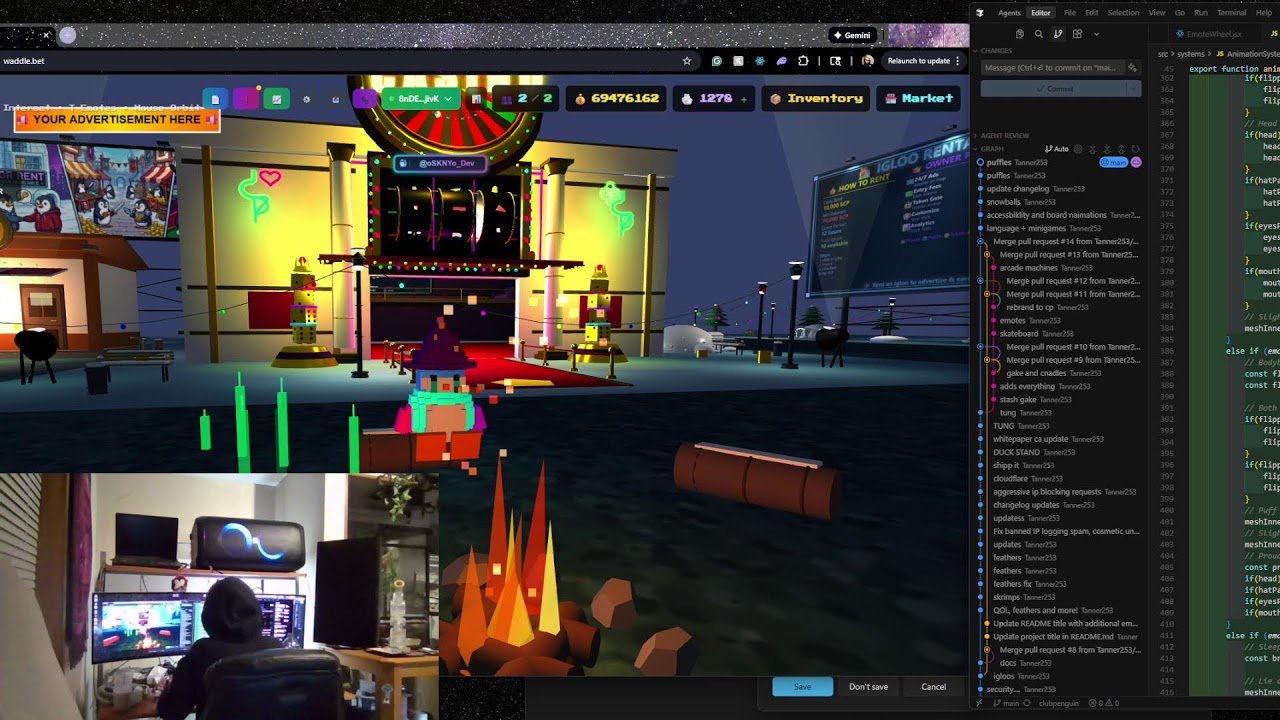Bookmark page with the star icon

tap(687, 61)
